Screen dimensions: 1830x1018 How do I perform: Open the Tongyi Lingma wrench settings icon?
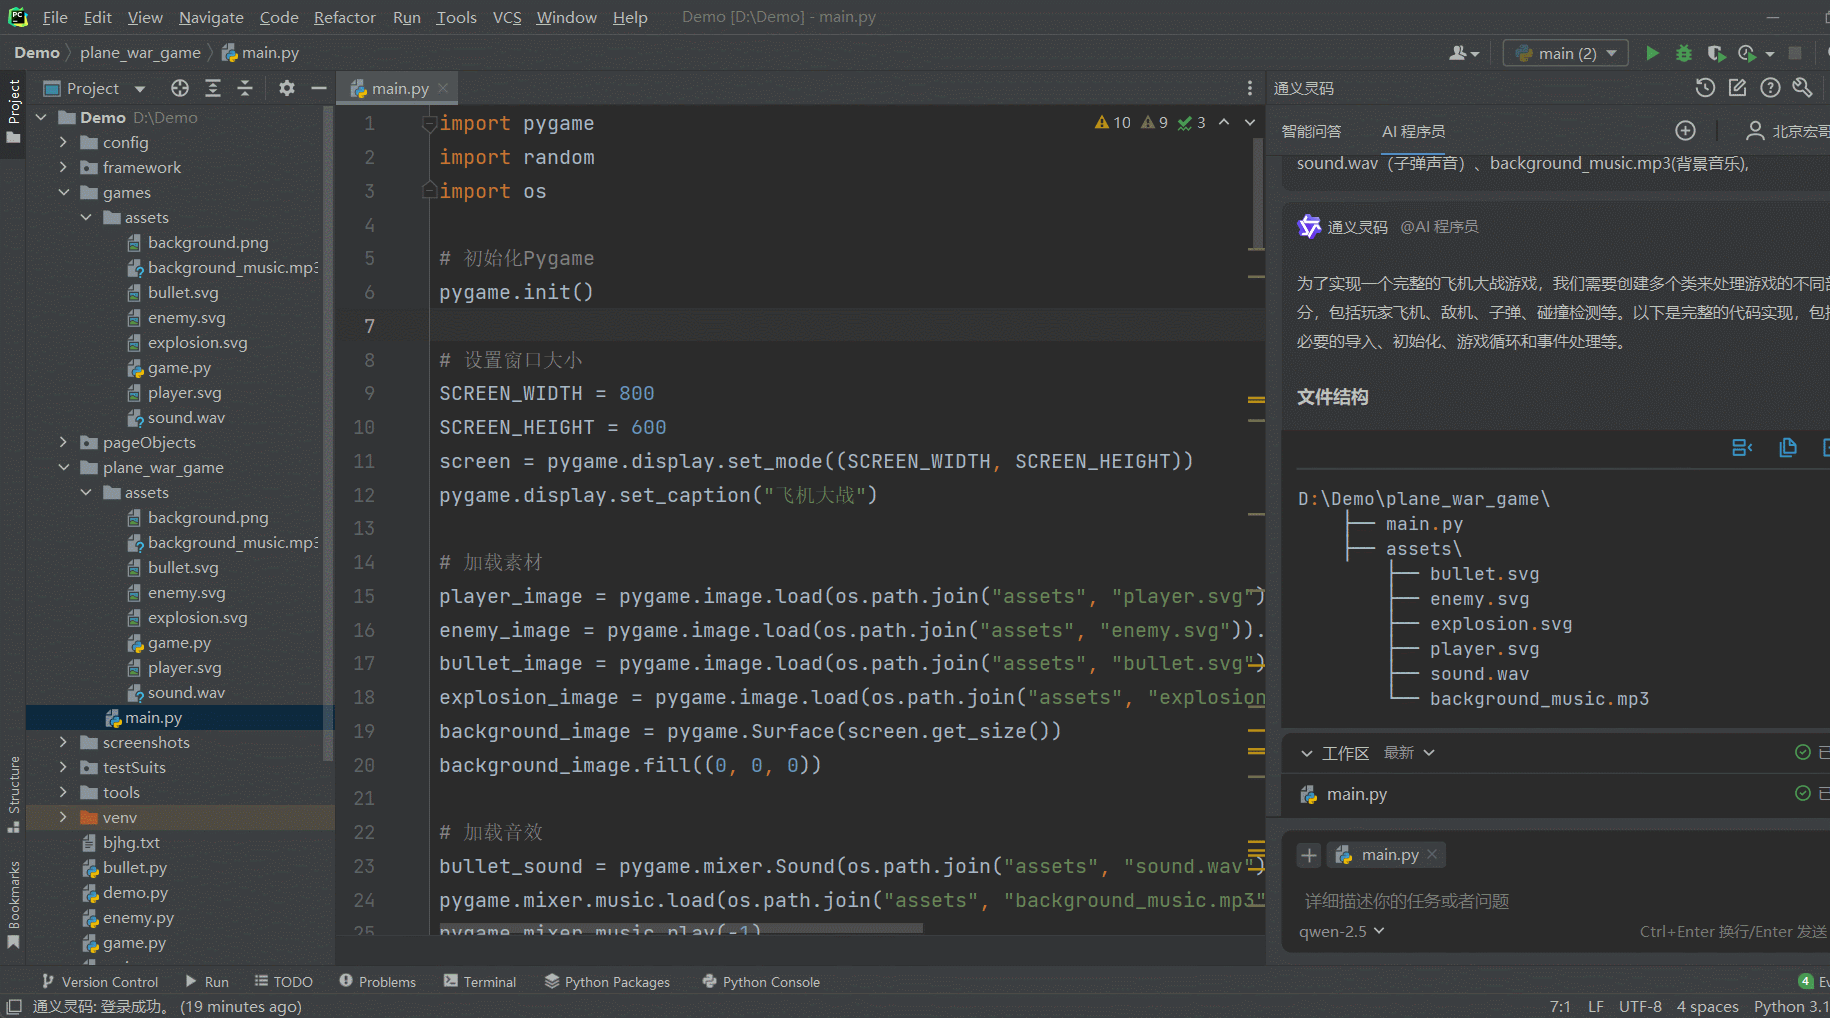coord(1802,88)
